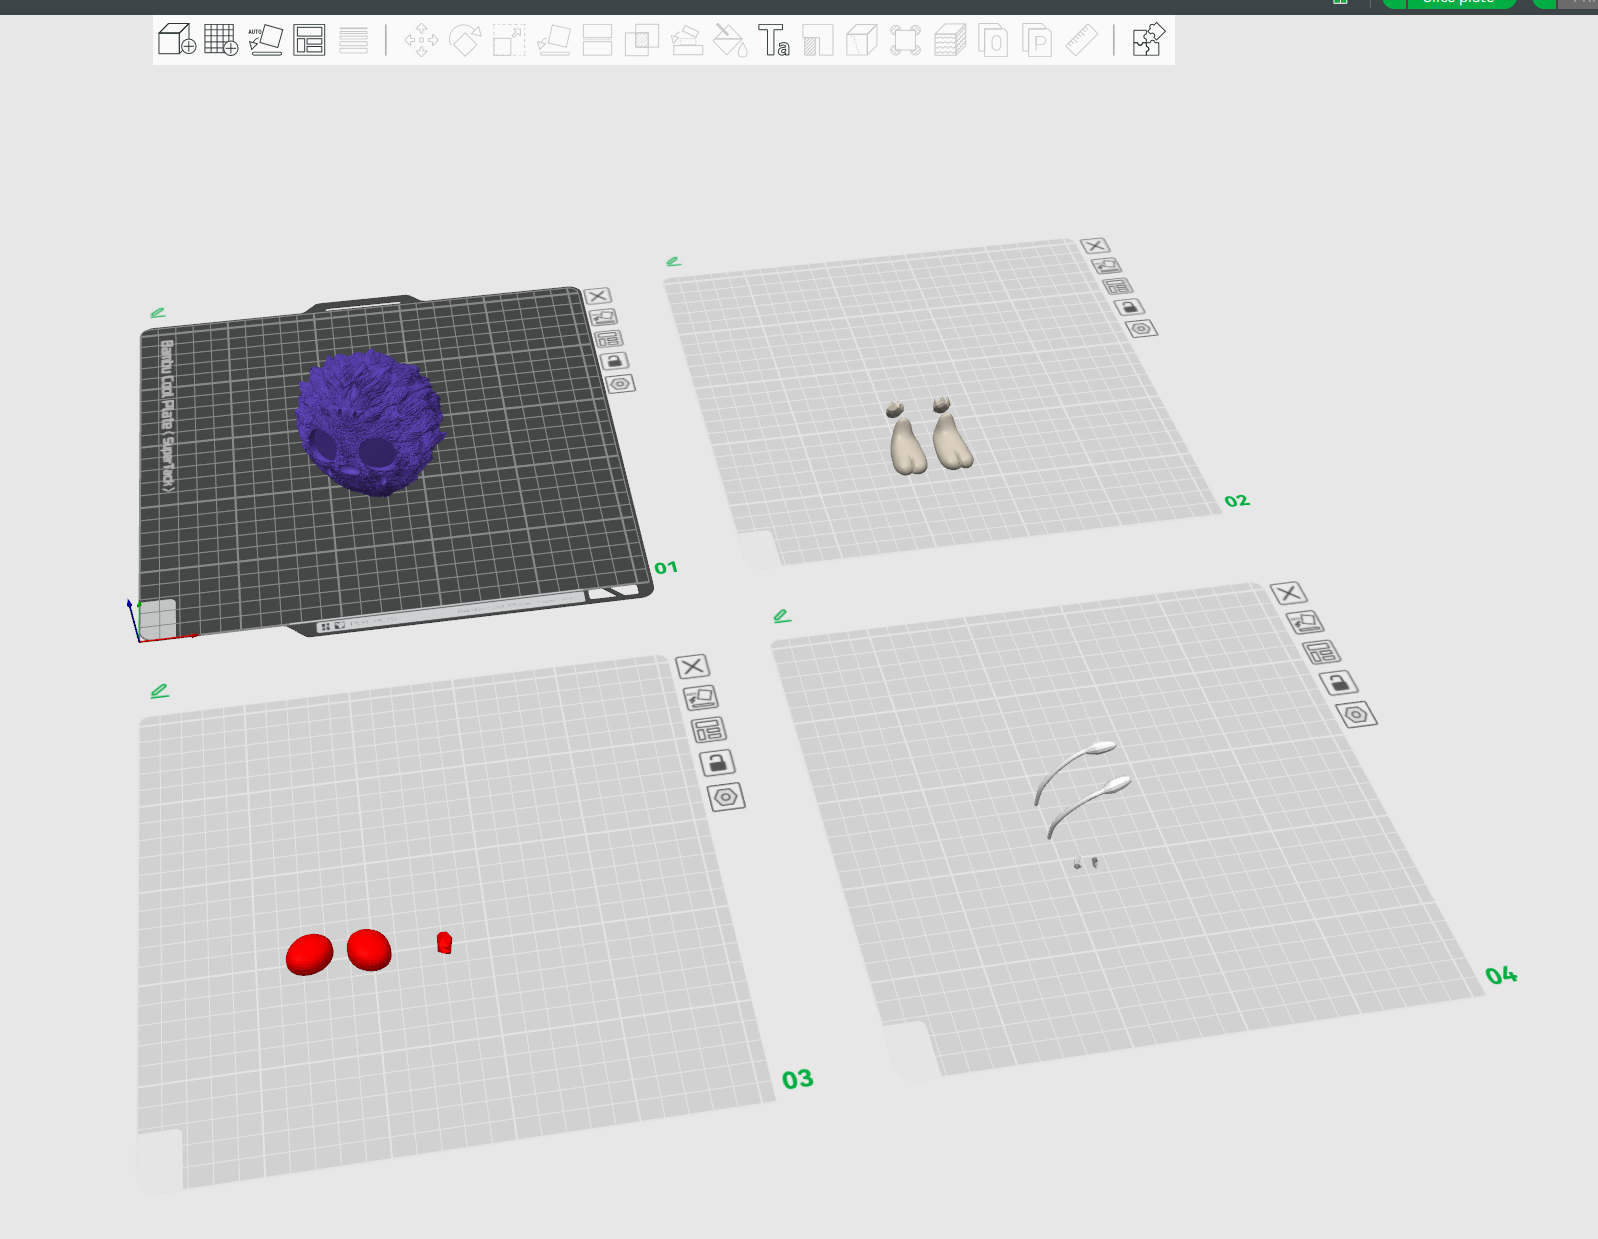This screenshot has width=1598, height=1239.
Task: Toggle the lock on plate 04
Action: tap(1338, 683)
